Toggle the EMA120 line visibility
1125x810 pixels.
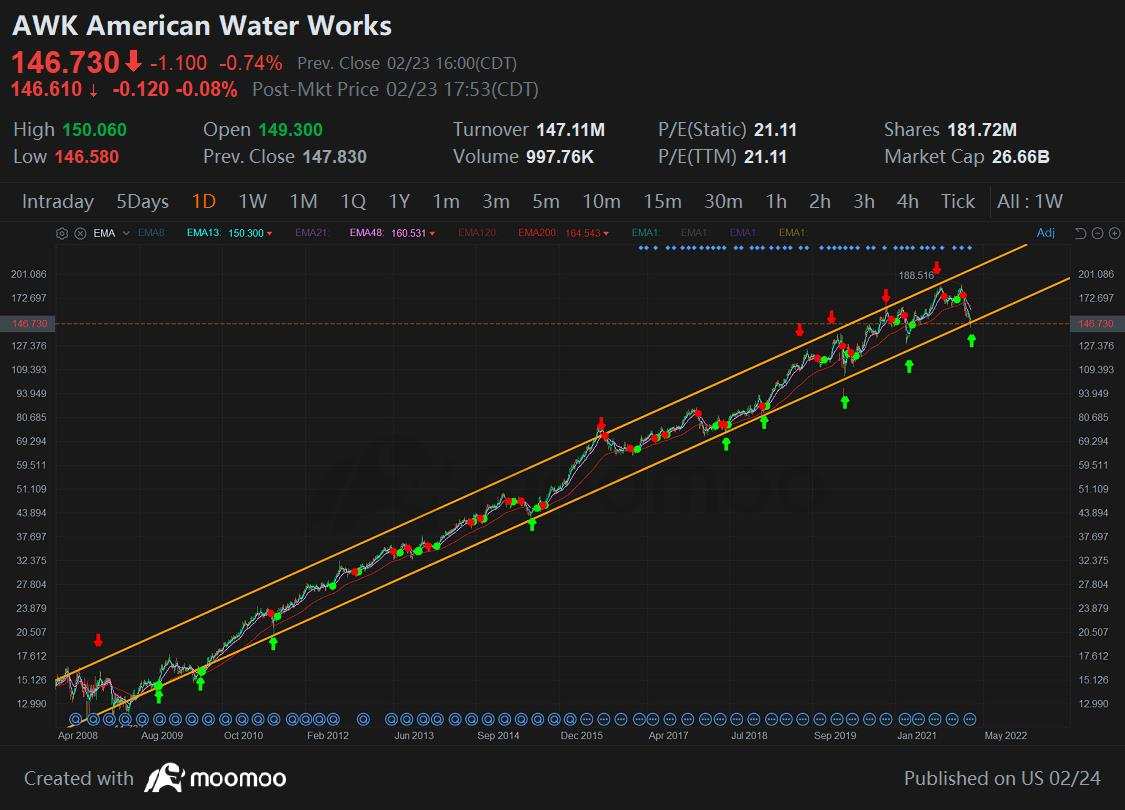click(x=477, y=233)
